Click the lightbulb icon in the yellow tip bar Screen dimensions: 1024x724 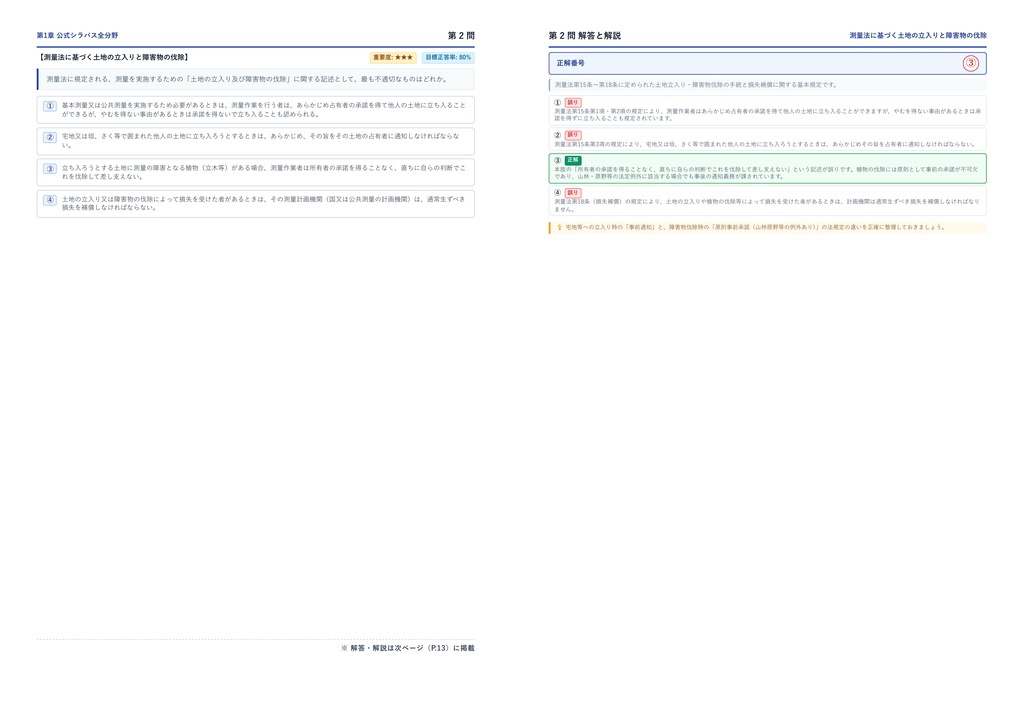(559, 228)
